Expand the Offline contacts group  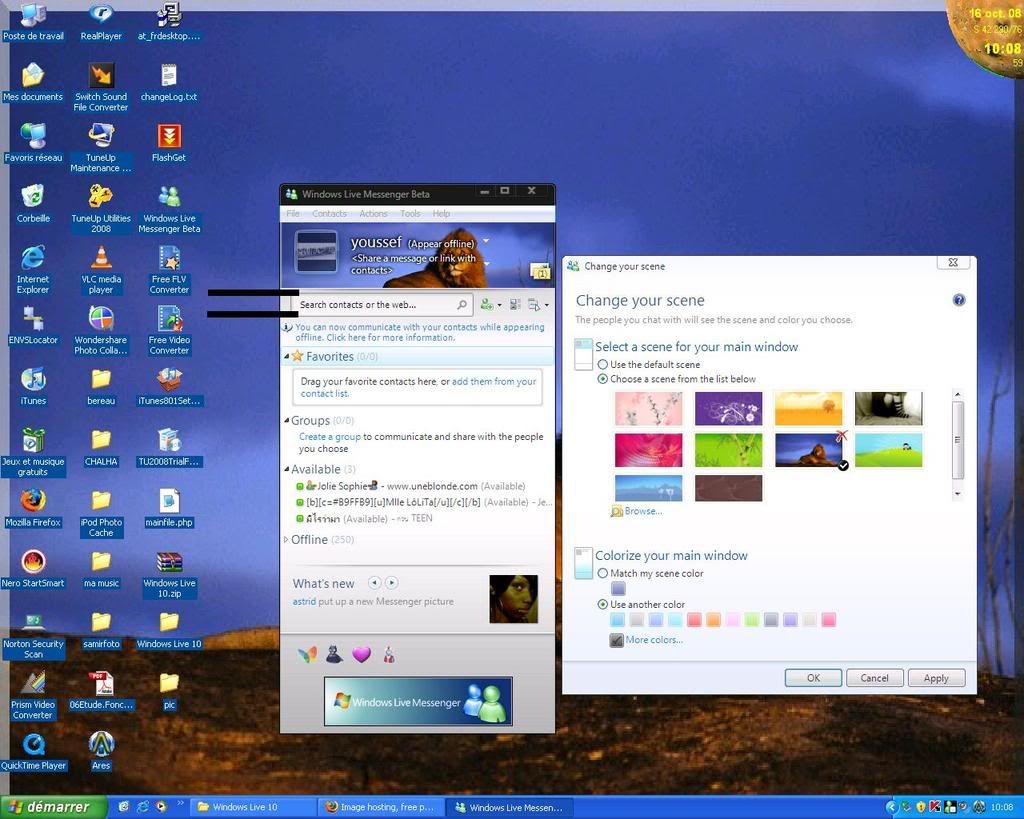point(287,540)
